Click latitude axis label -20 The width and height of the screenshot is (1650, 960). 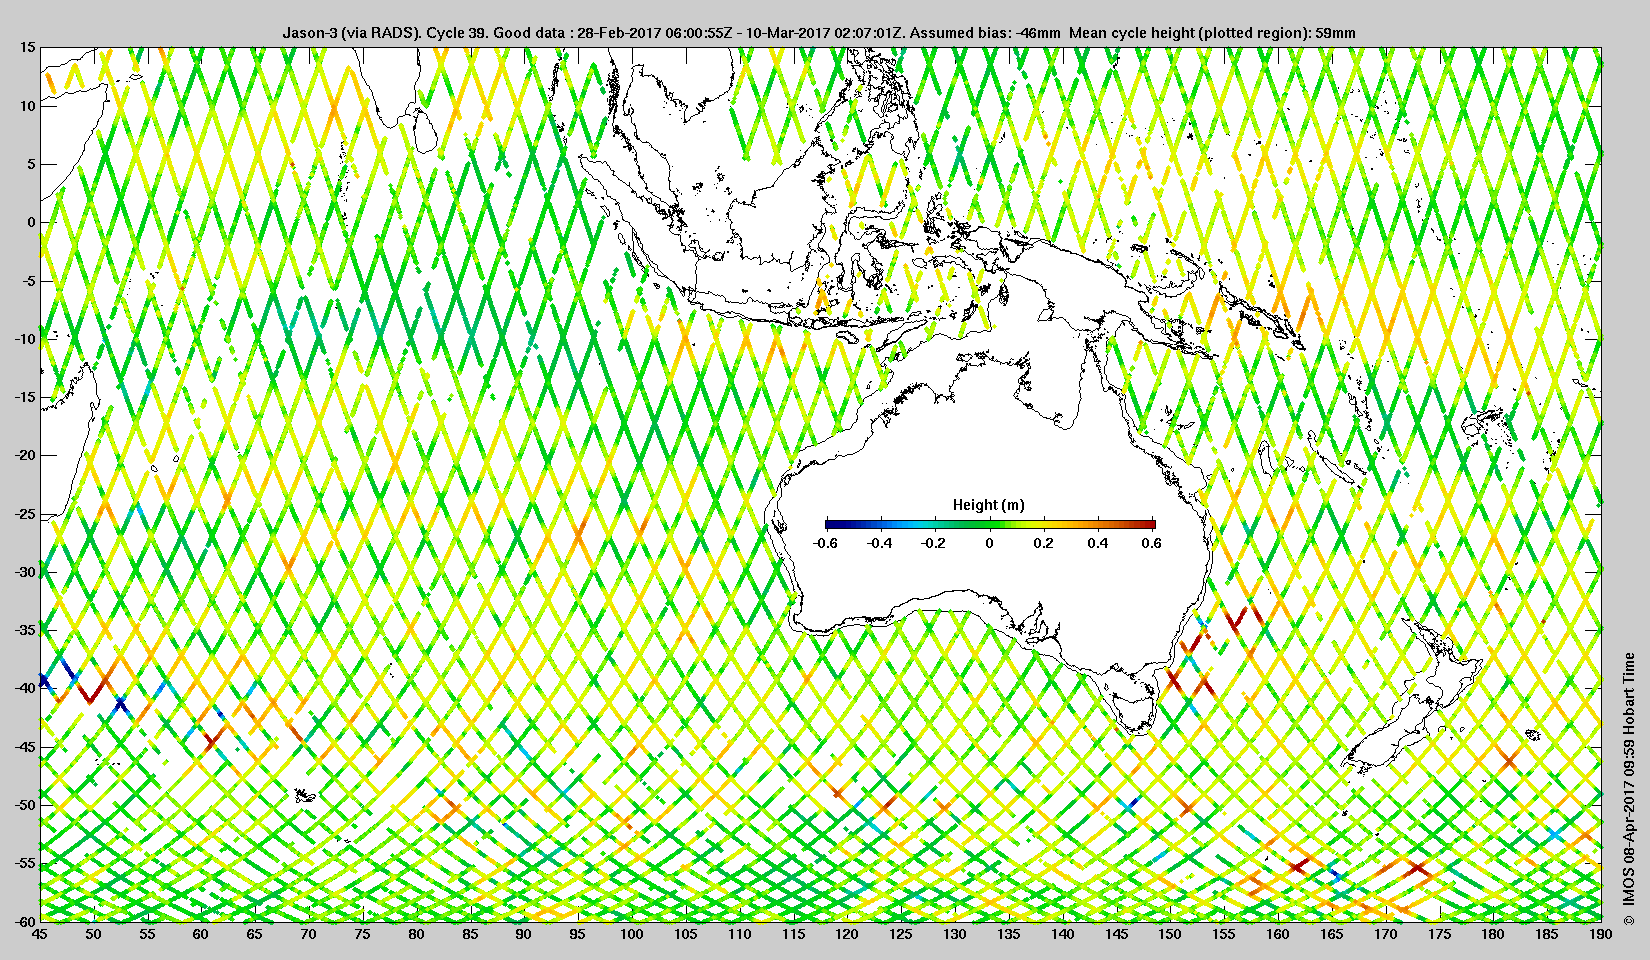[x=25, y=455]
